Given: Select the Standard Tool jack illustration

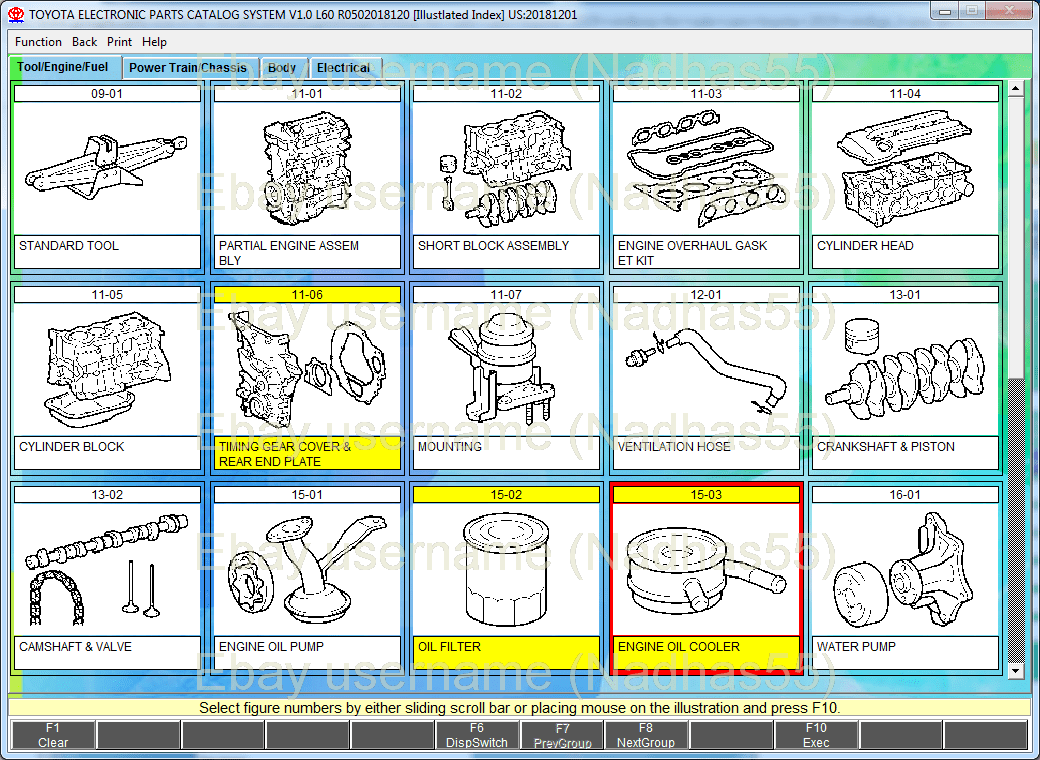Looking at the screenshot, I should point(107,168).
